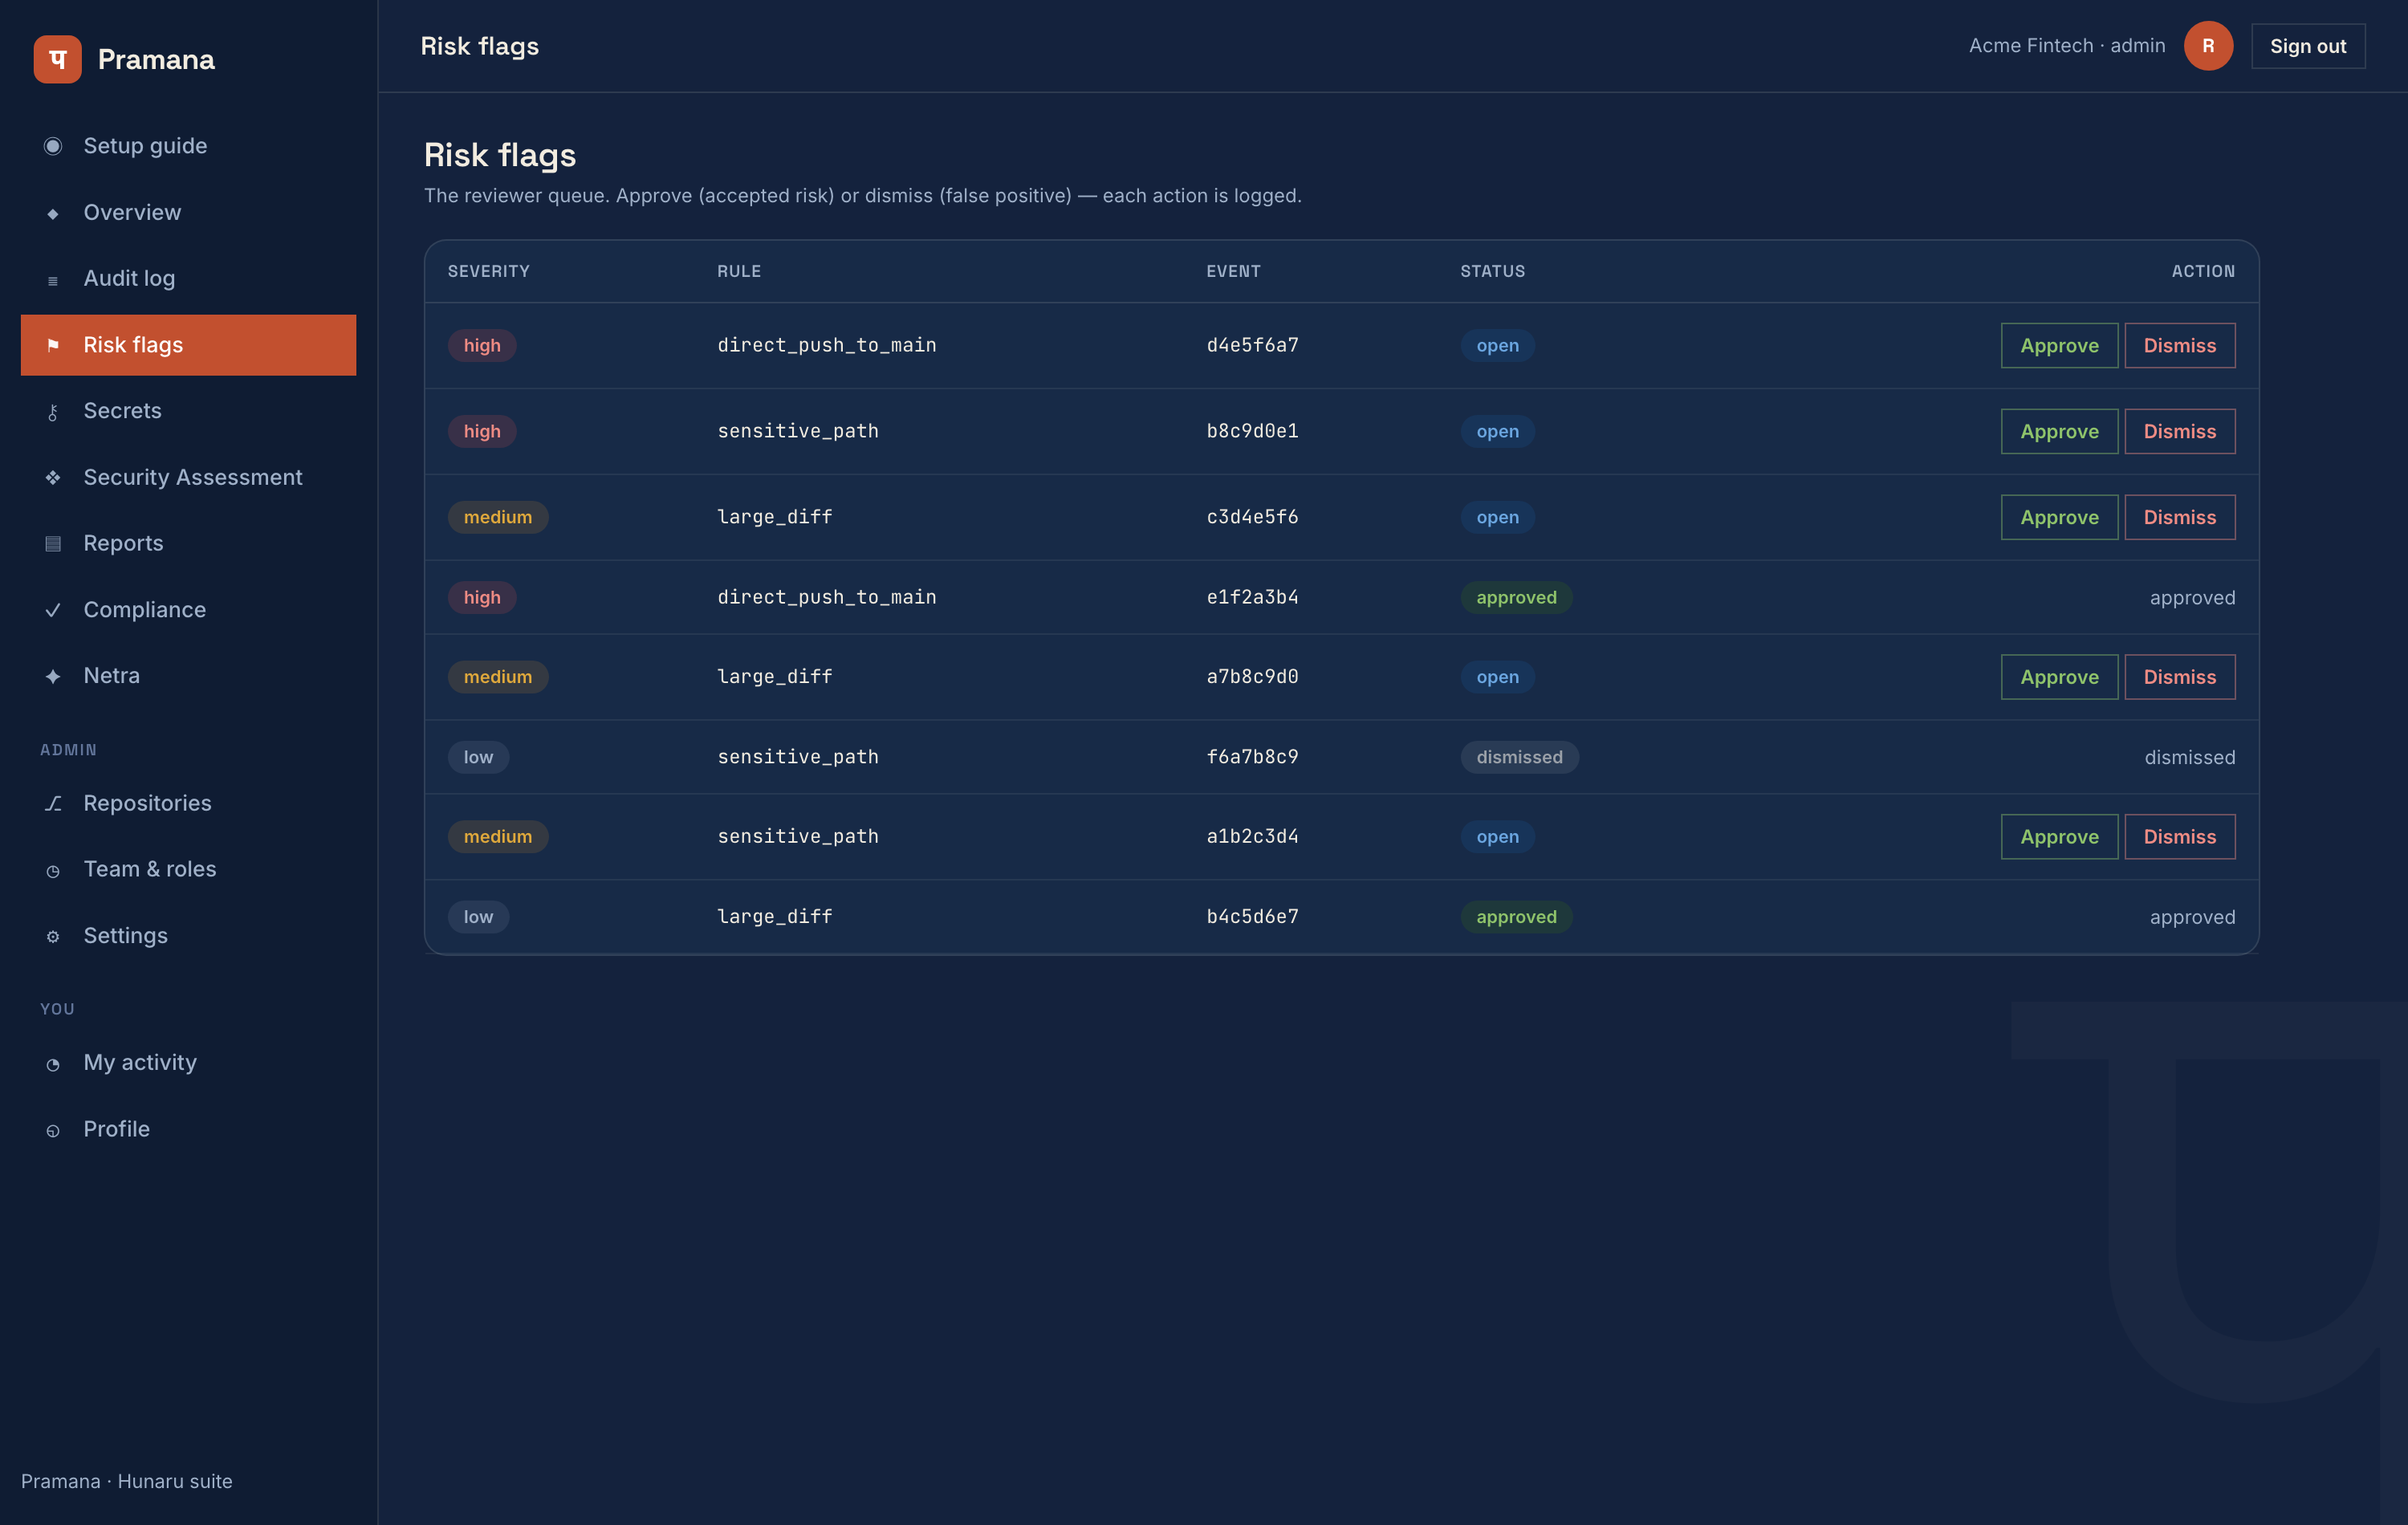Click the Netra star icon
This screenshot has width=2408, height=1525.
click(53, 676)
